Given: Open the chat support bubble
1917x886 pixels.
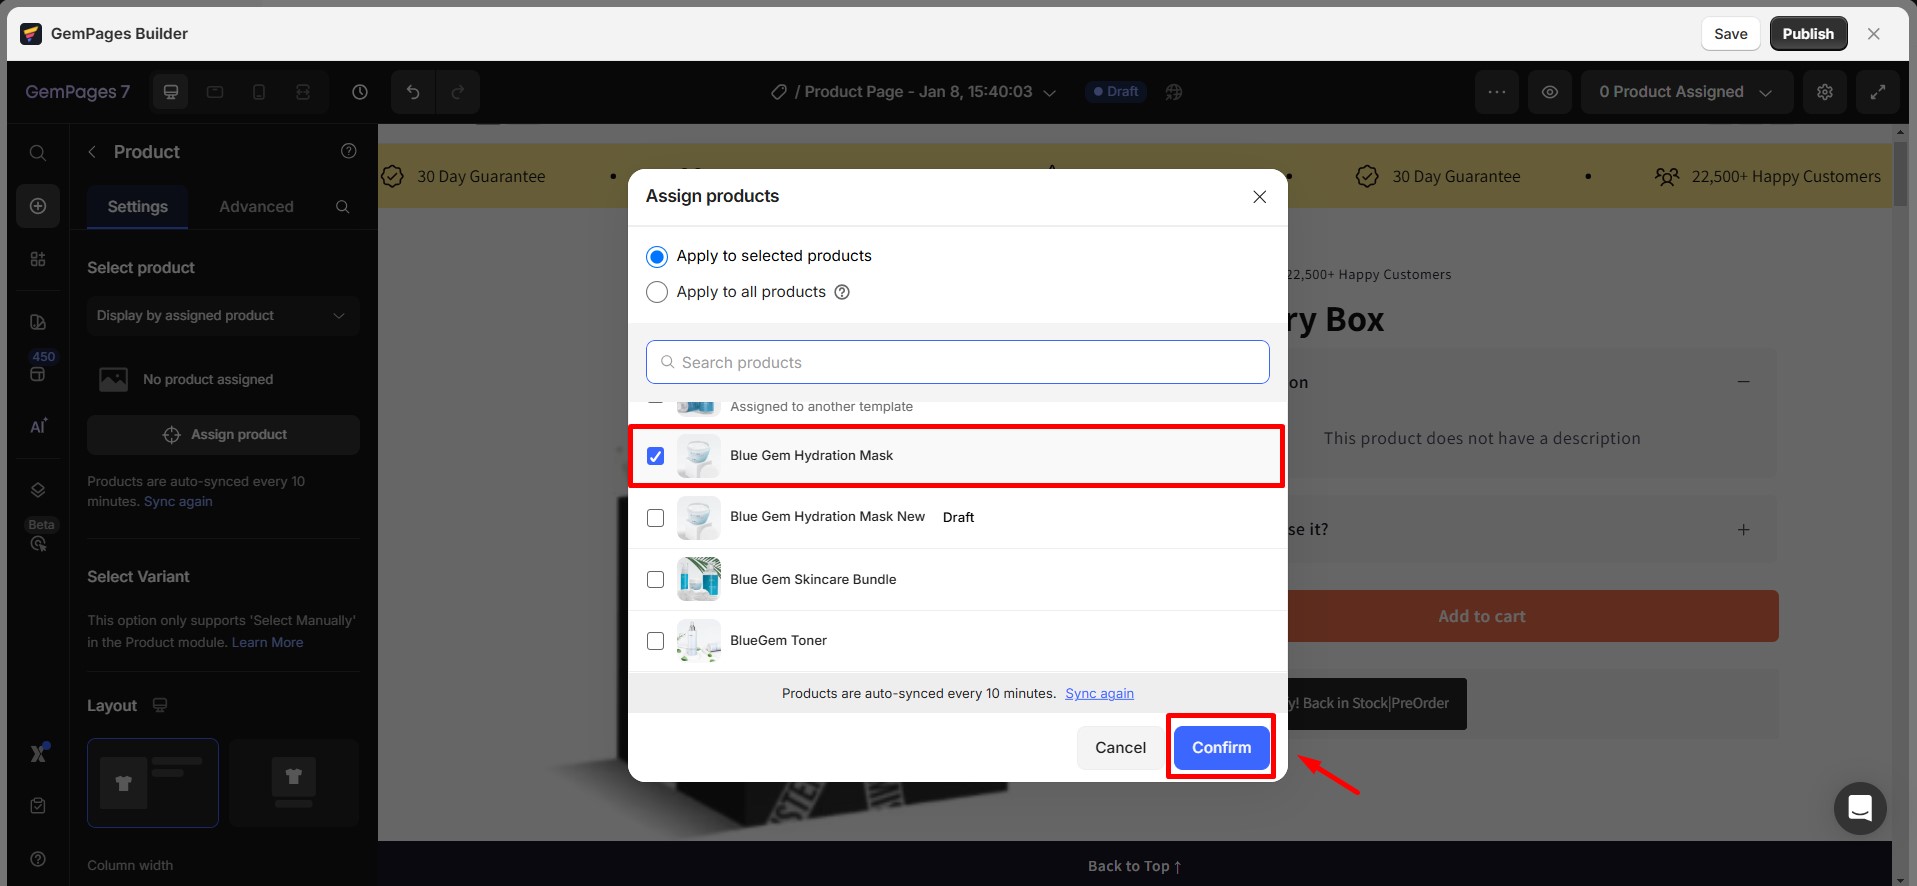Looking at the screenshot, I should pyautogui.click(x=1859, y=808).
